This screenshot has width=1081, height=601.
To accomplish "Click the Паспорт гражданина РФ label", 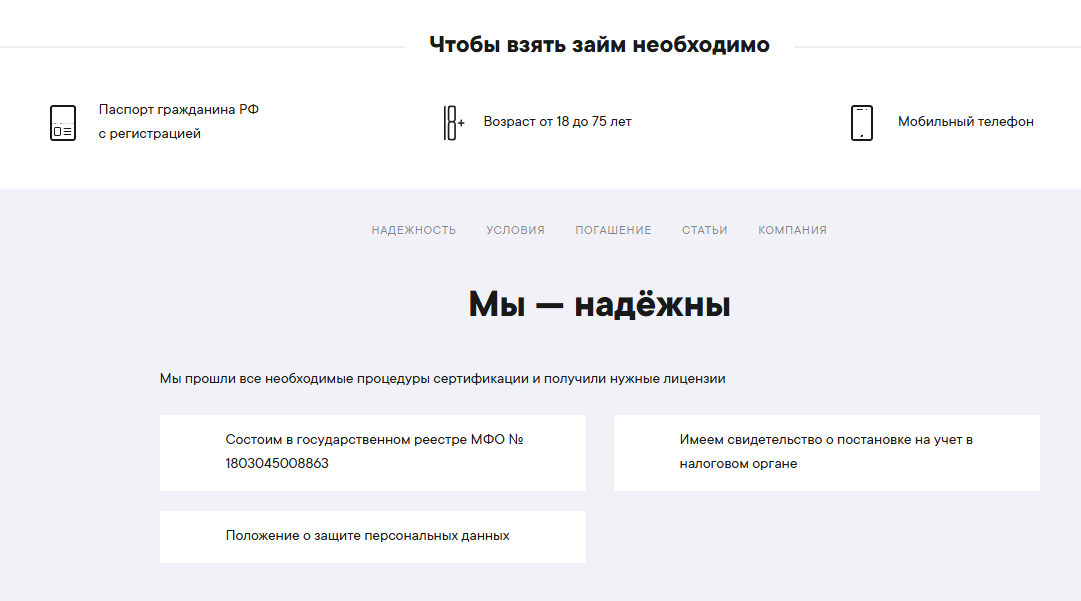I will (178, 110).
